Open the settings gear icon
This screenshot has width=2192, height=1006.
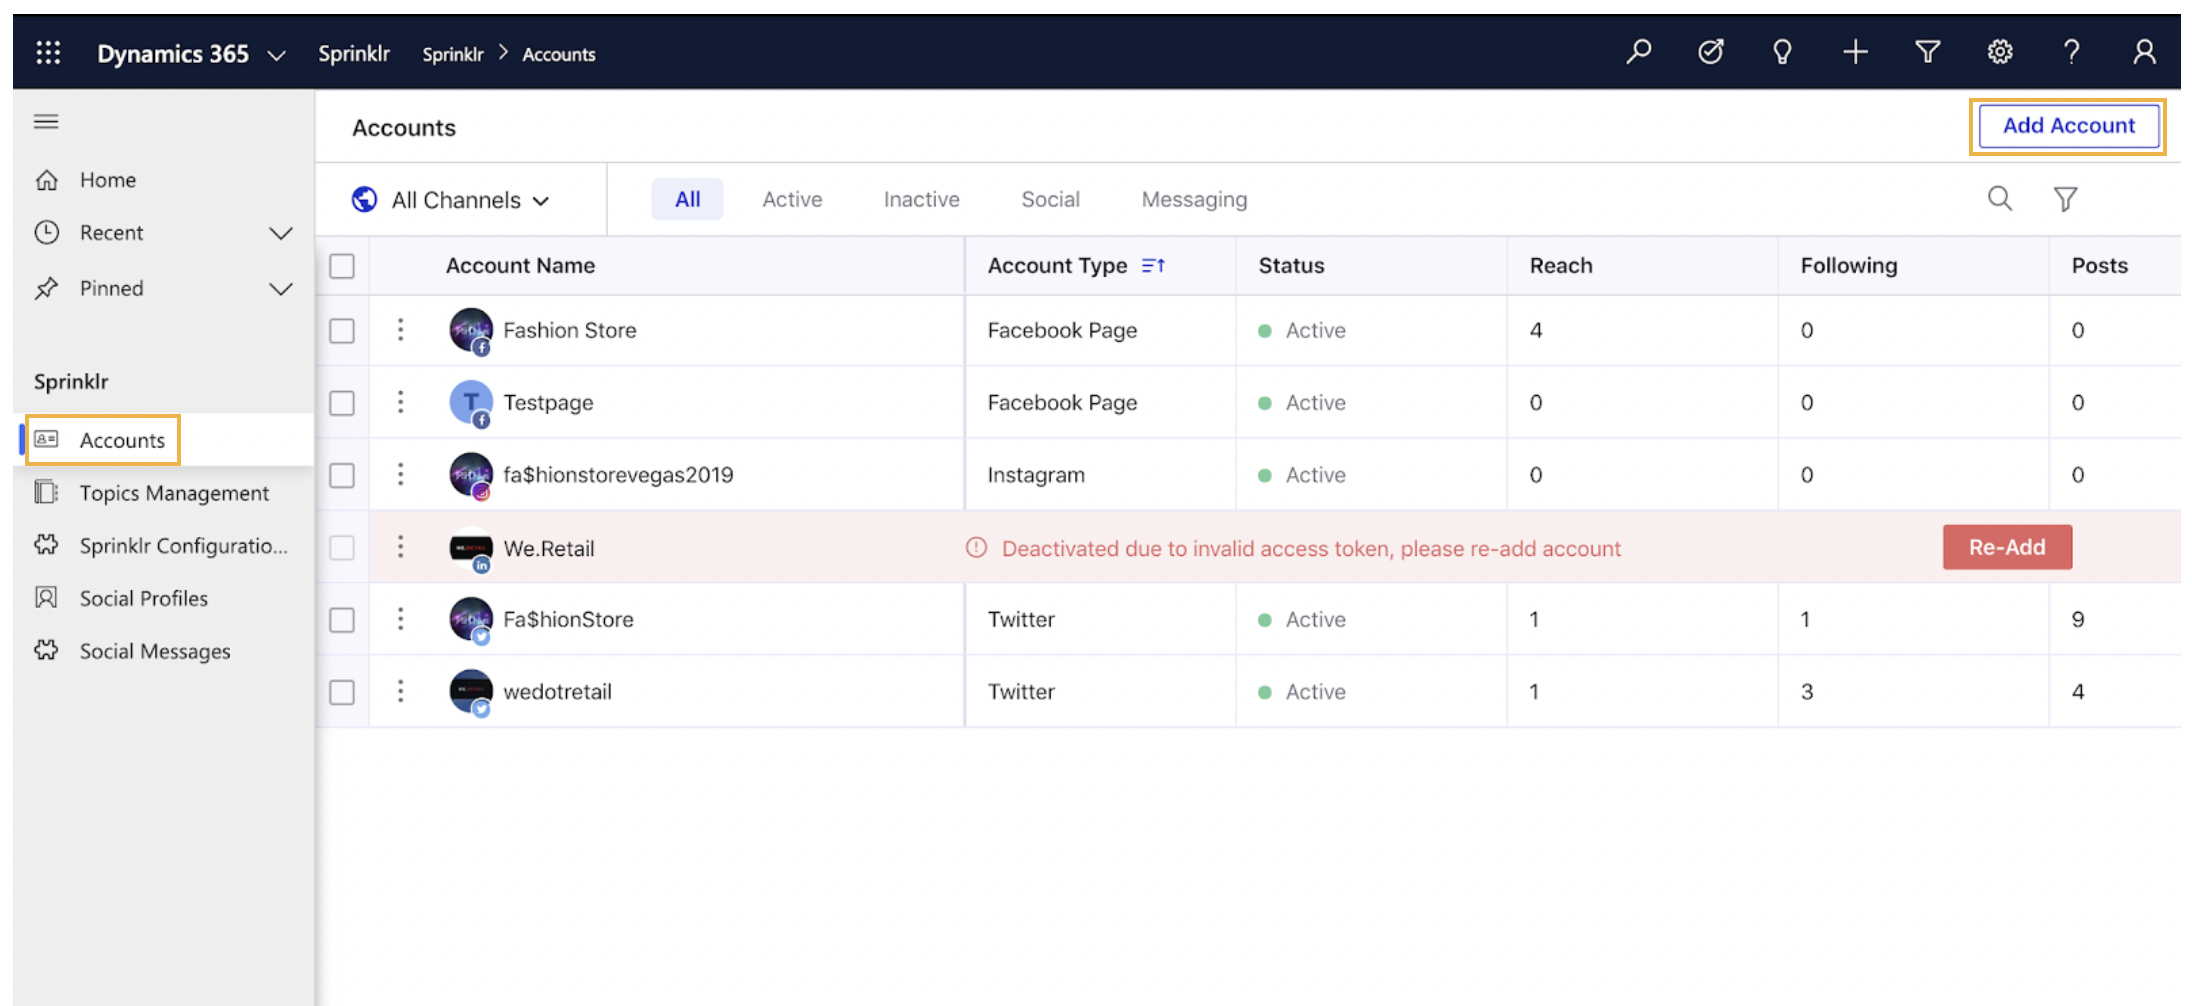pos(2000,52)
